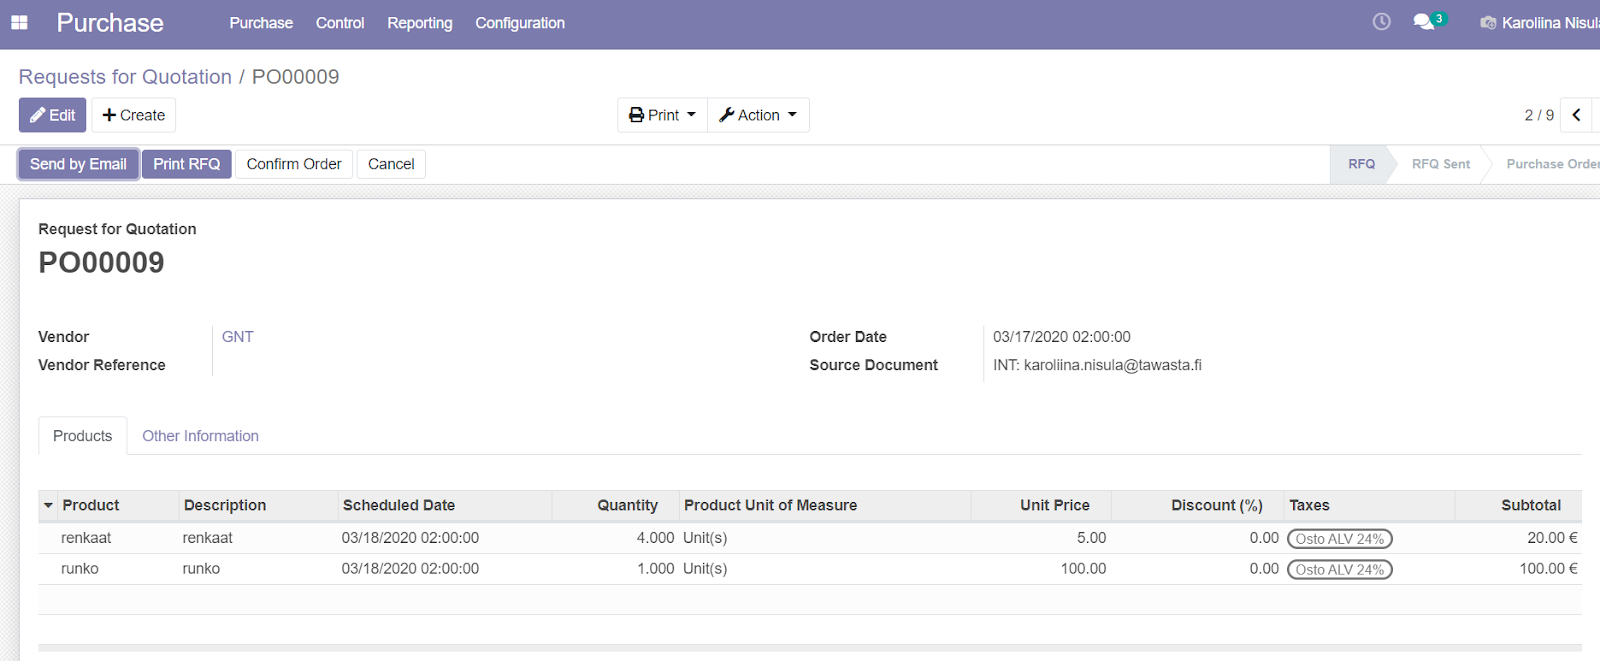Screen dimensions: 1600x661
Task: Open the Control menu
Action: click(340, 23)
